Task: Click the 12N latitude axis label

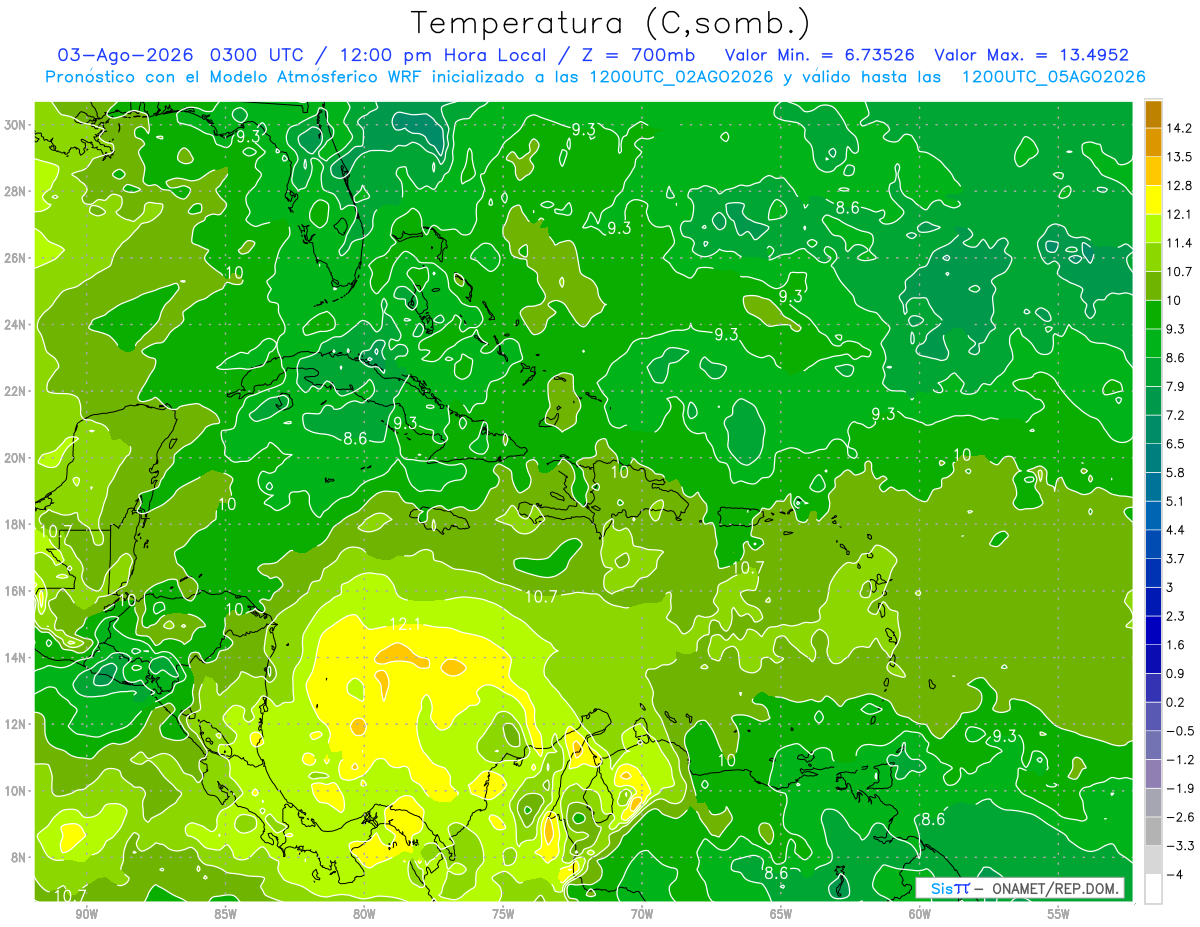Action: tap(17, 724)
